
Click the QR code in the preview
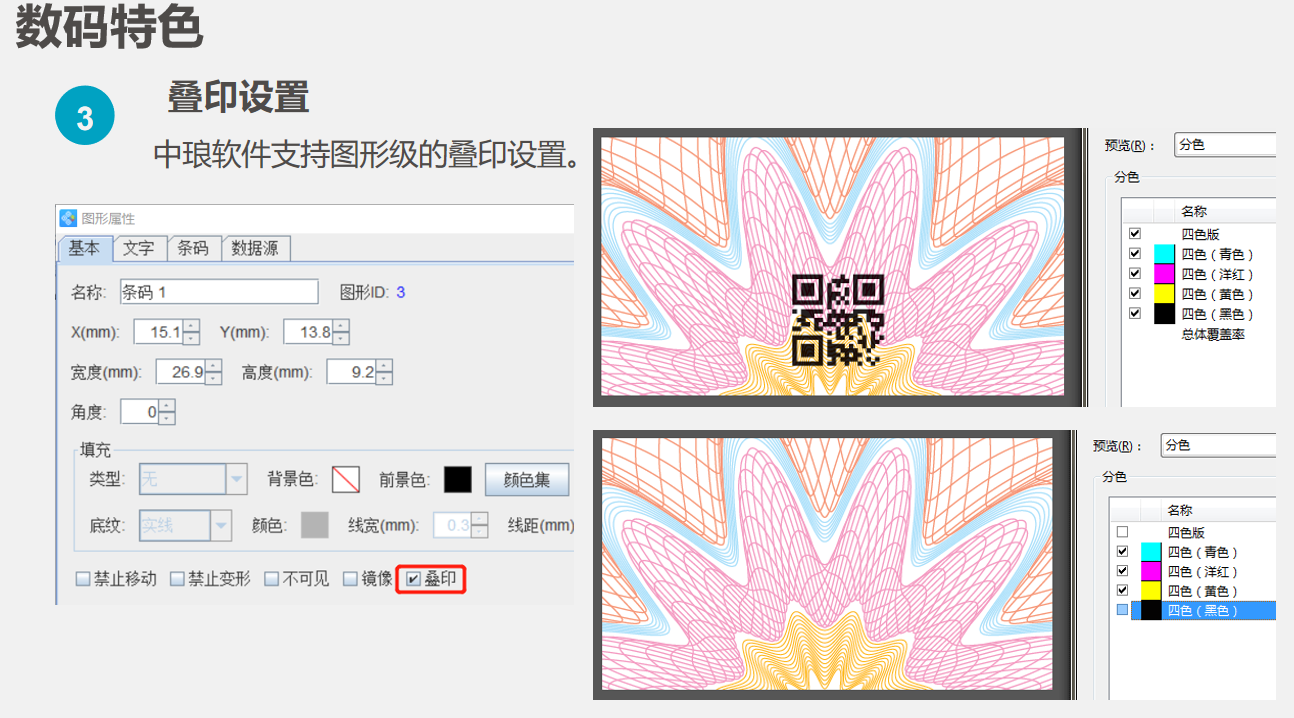click(x=838, y=319)
